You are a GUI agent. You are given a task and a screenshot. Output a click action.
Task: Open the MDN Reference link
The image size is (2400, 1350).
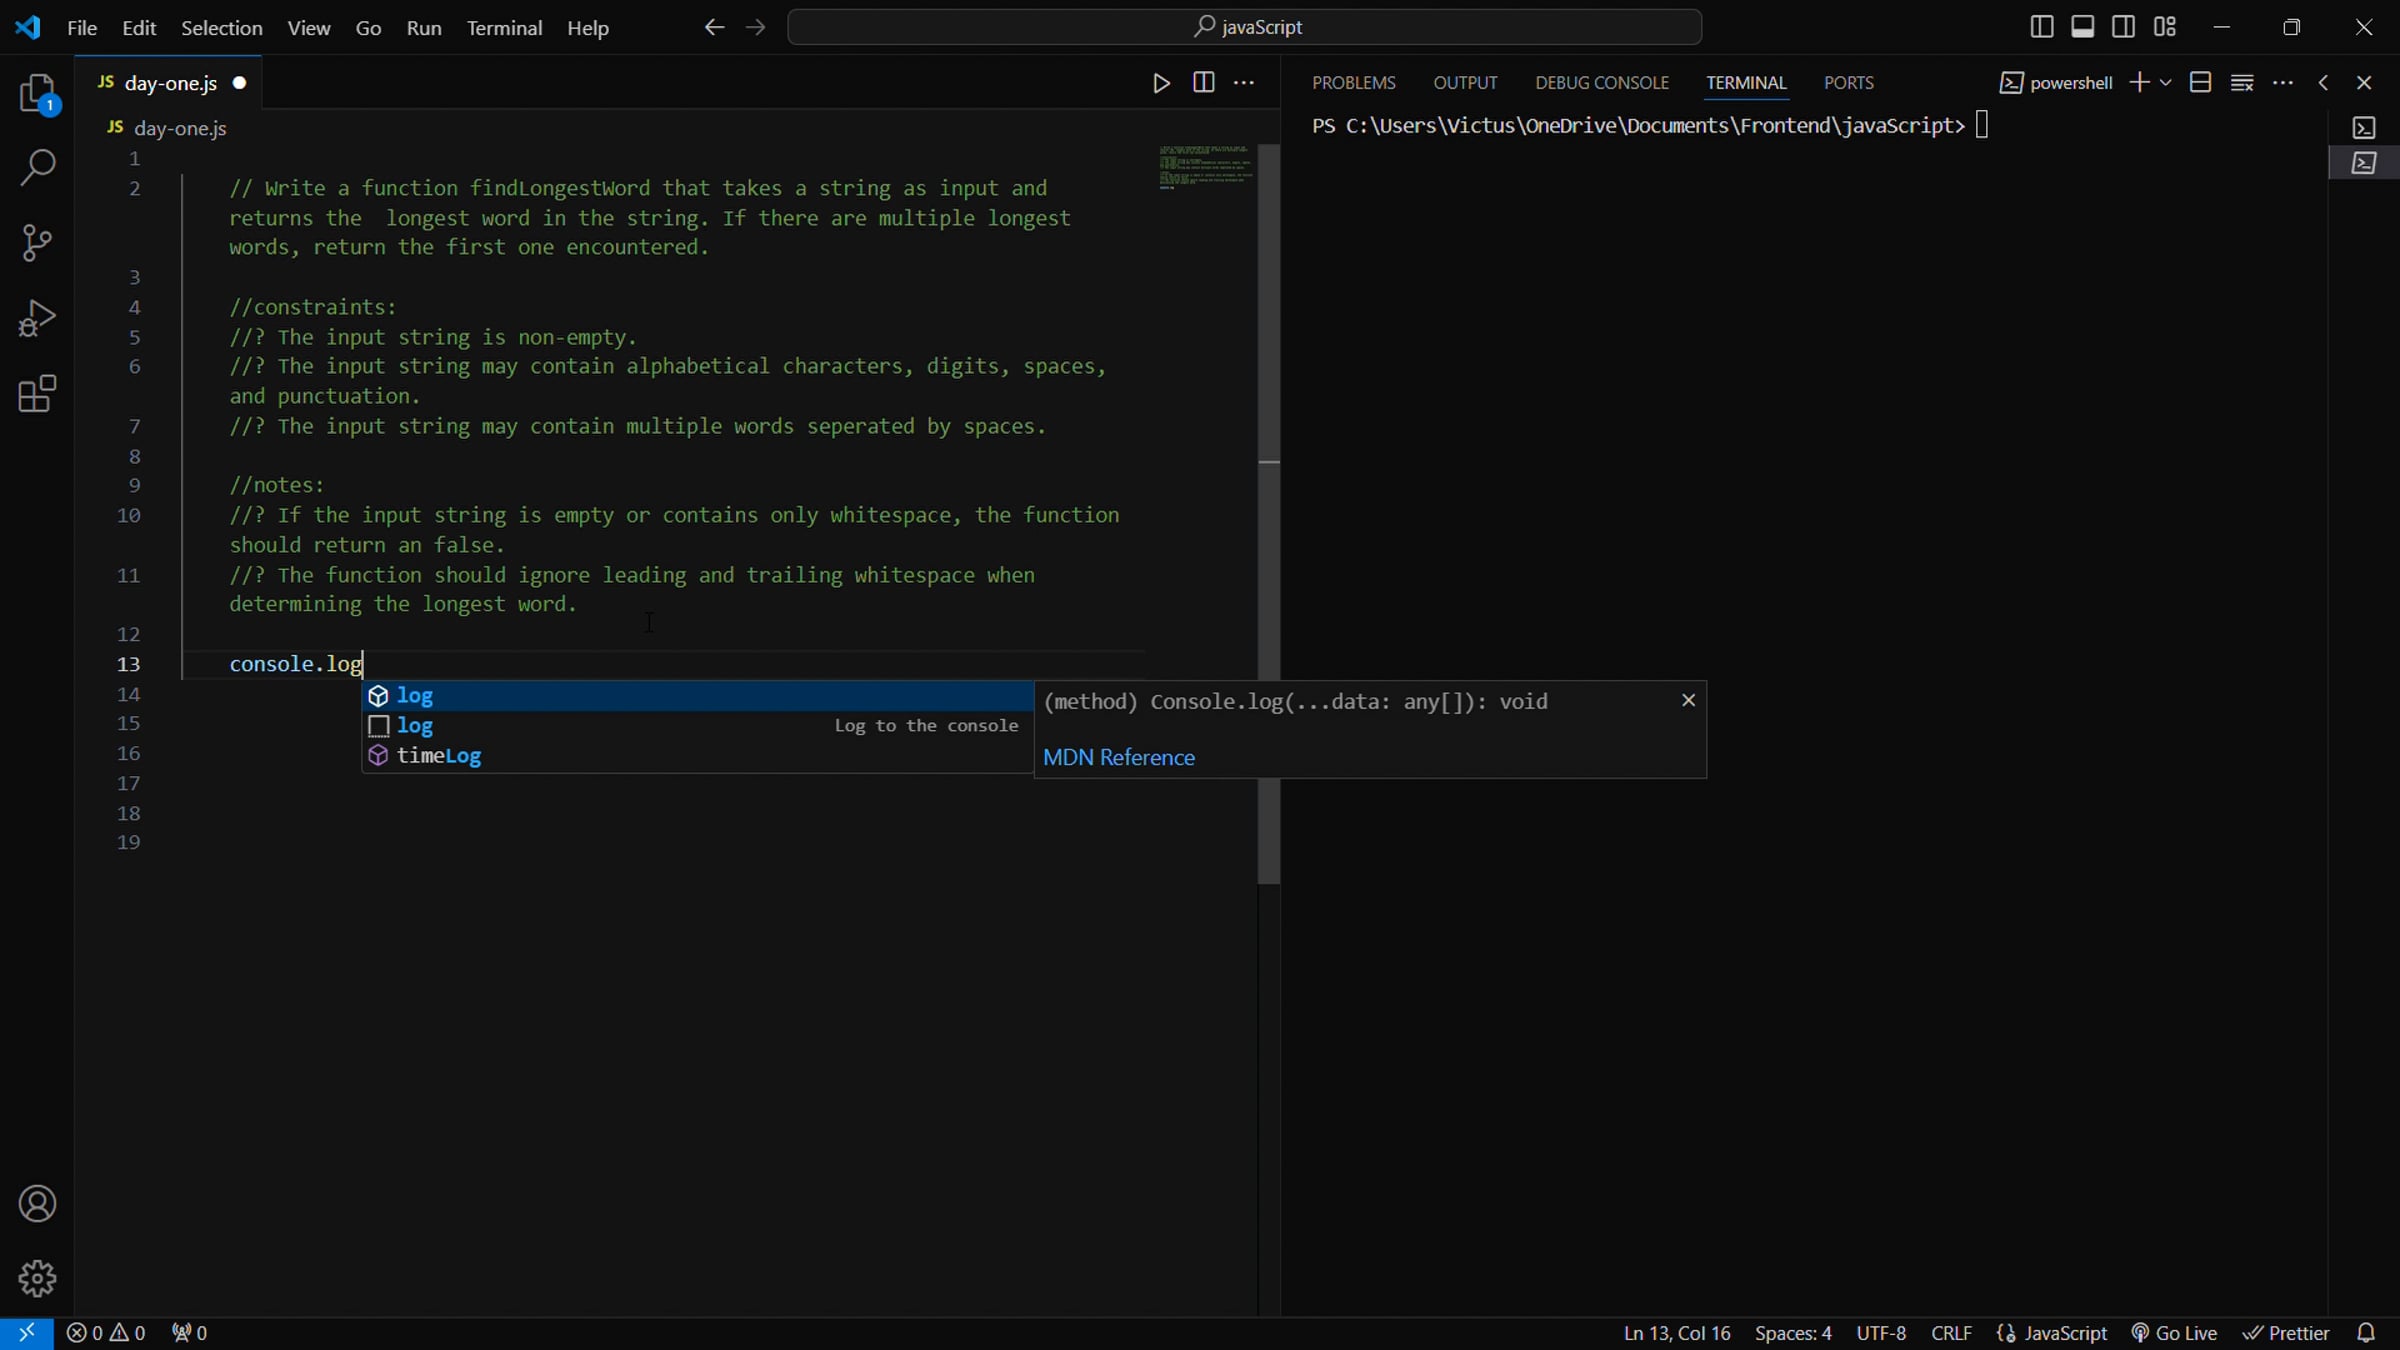point(1118,757)
